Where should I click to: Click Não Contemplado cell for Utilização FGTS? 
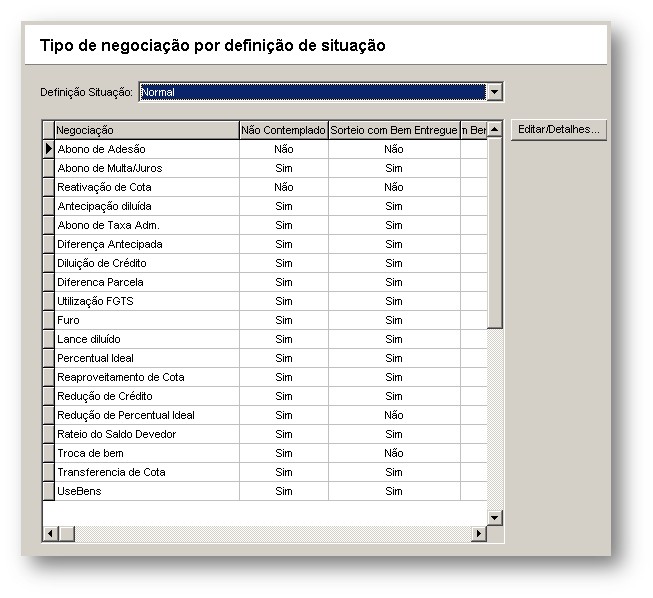[284, 301]
